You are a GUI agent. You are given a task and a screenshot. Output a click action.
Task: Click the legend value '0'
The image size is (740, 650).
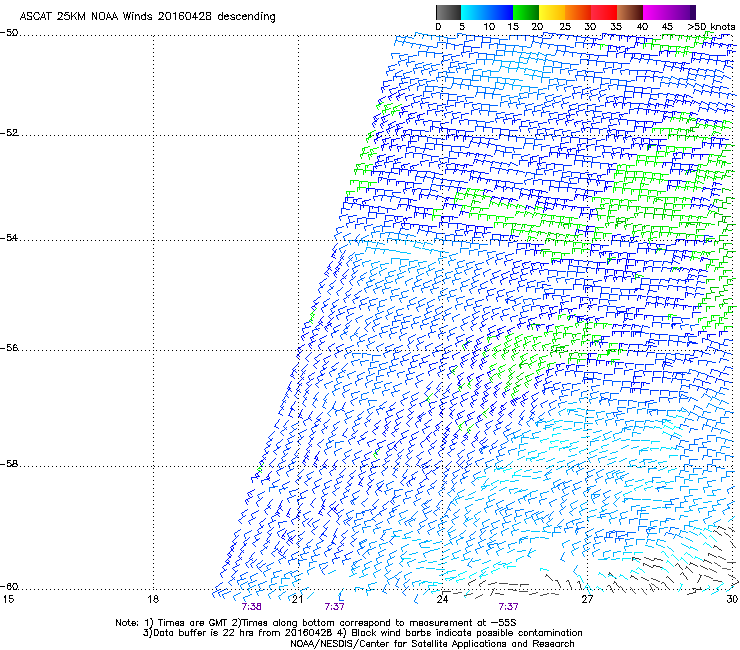pos(438,27)
